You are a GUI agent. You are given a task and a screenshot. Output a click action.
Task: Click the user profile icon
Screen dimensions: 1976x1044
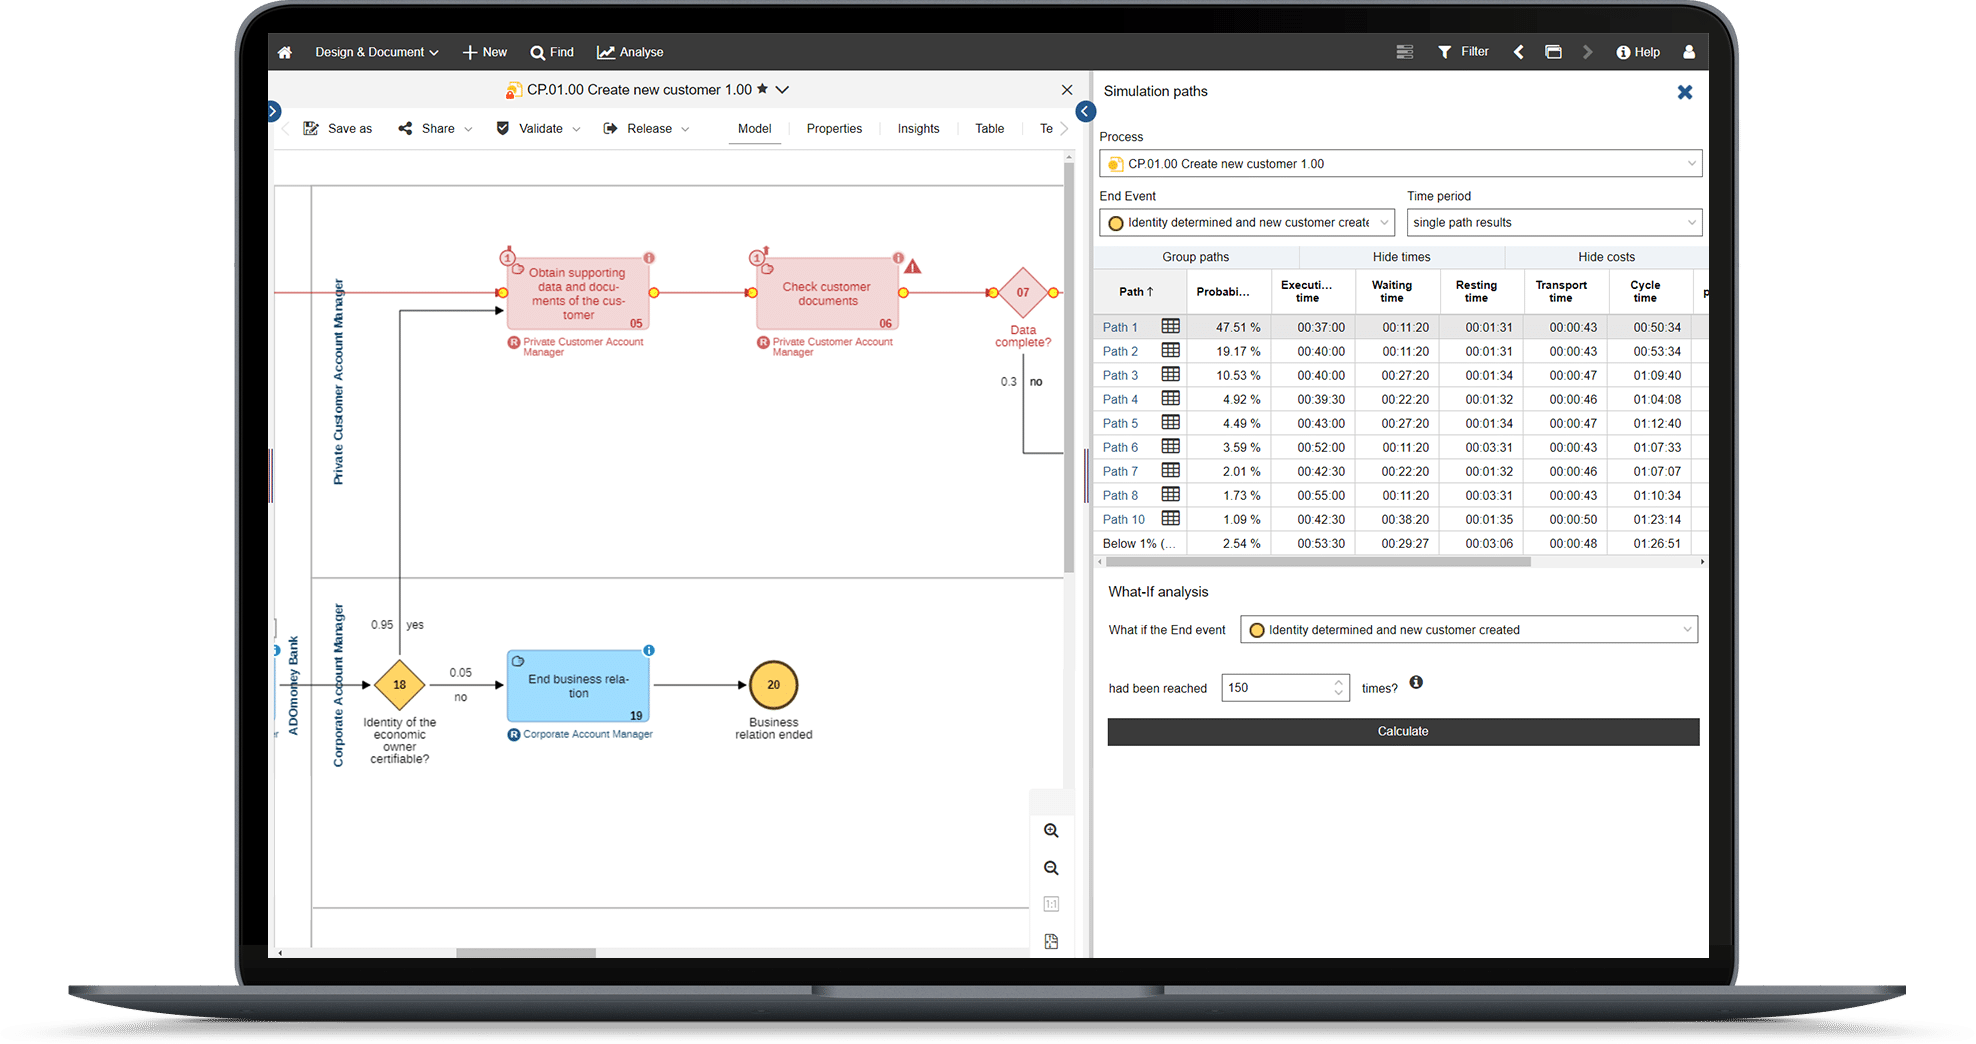1689,52
